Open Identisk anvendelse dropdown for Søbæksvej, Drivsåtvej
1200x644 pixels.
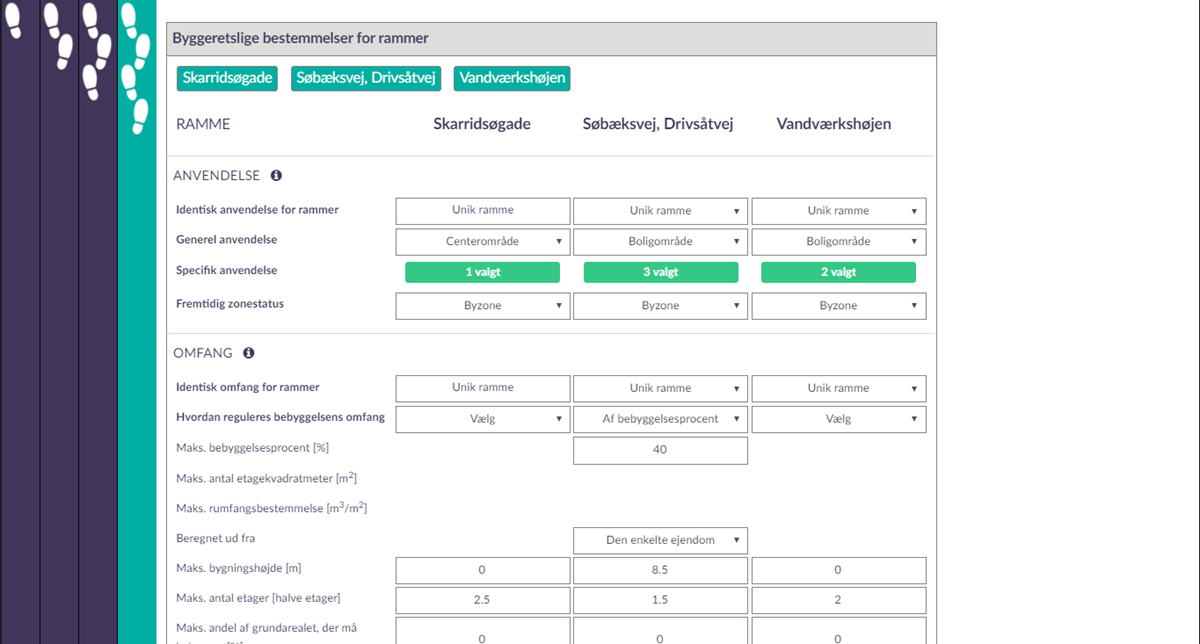[660, 211]
